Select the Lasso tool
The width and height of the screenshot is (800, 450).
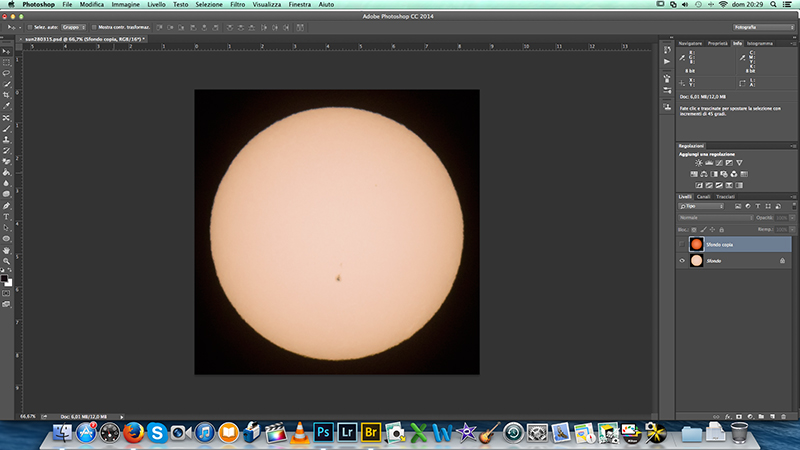6,73
